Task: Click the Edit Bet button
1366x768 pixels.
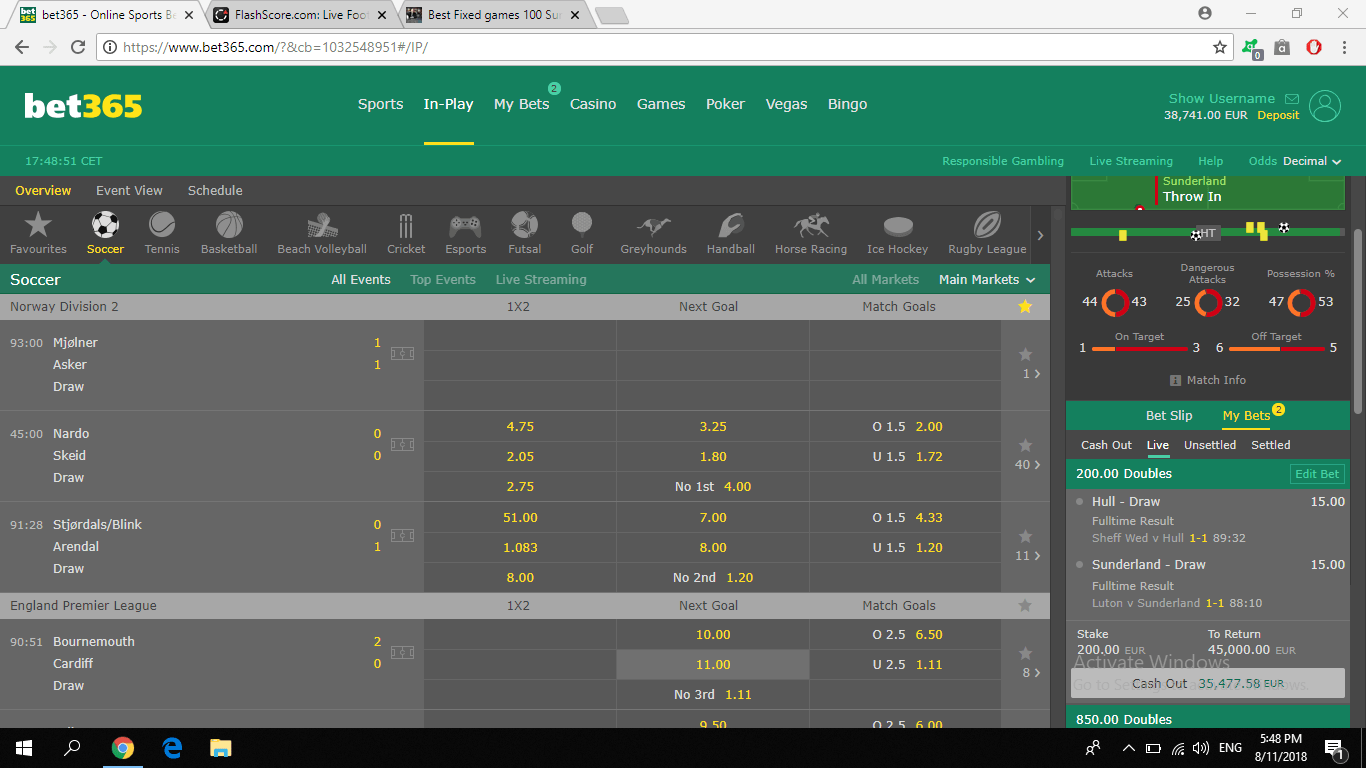Action: click(1317, 474)
